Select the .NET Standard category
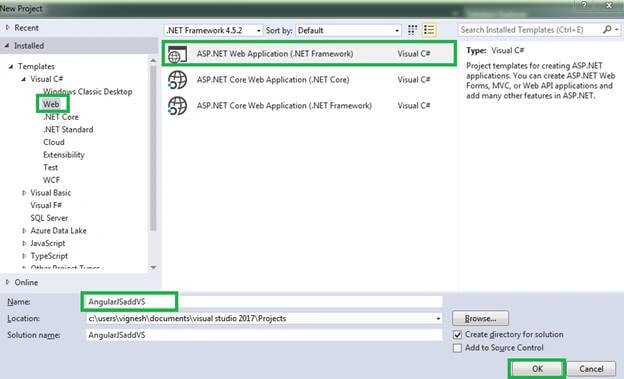624x379 pixels. 68,130
